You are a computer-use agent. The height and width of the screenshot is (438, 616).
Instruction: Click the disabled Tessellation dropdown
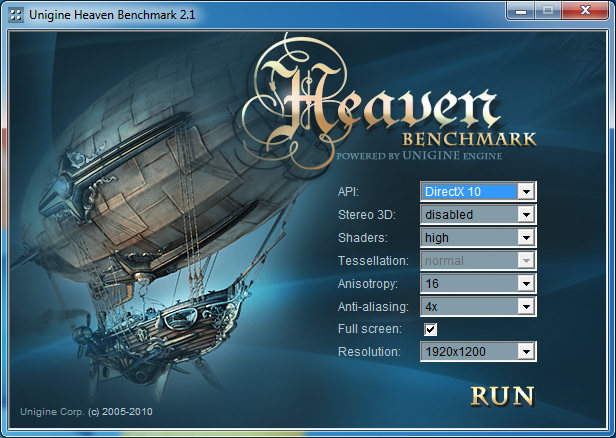478,260
